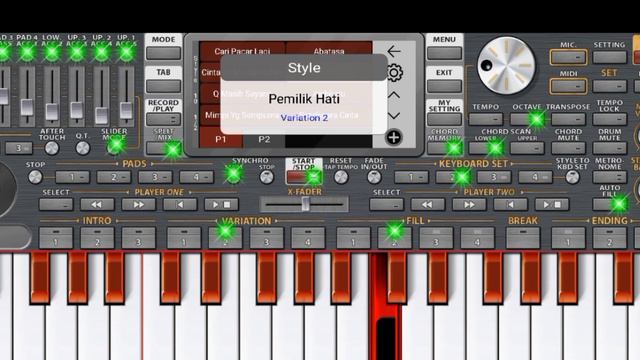Click the SETTING button
This screenshot has height=360, width=640.
pyautogui.click(x=609, y=57)
